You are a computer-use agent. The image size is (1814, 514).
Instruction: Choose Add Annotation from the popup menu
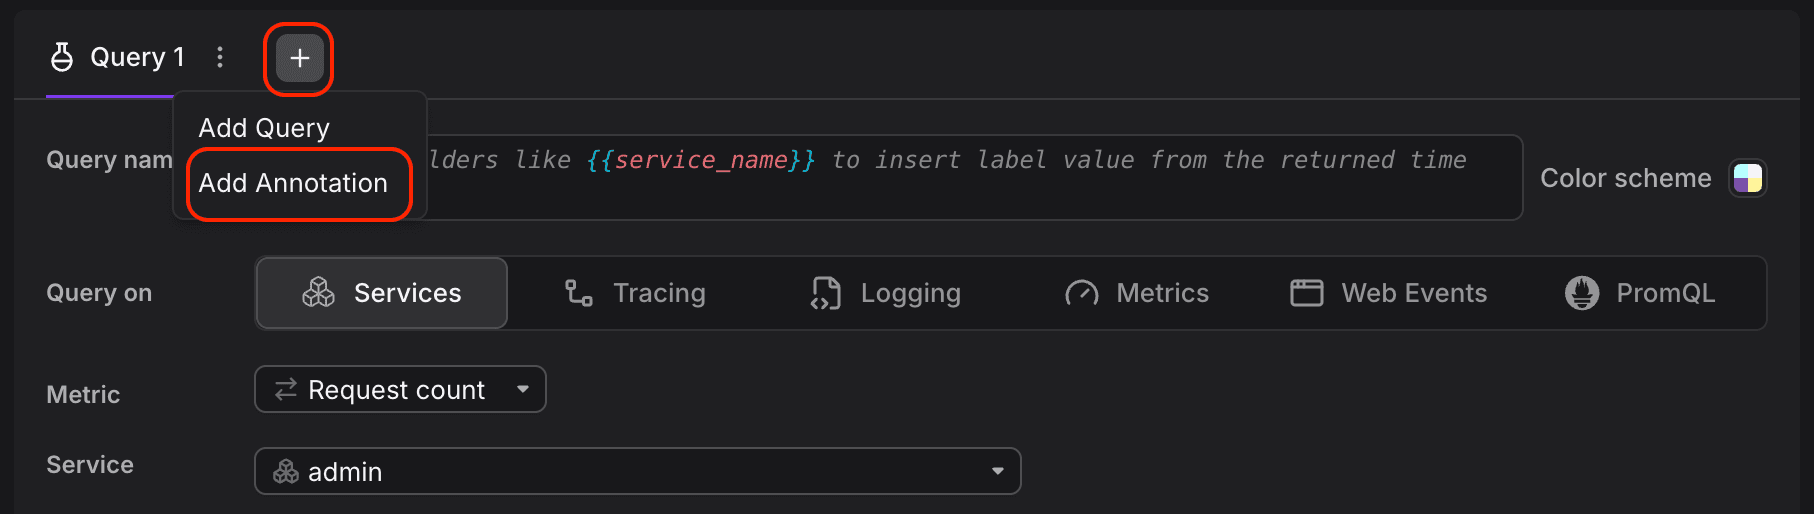pyautogui.click(x=293, y=183)
